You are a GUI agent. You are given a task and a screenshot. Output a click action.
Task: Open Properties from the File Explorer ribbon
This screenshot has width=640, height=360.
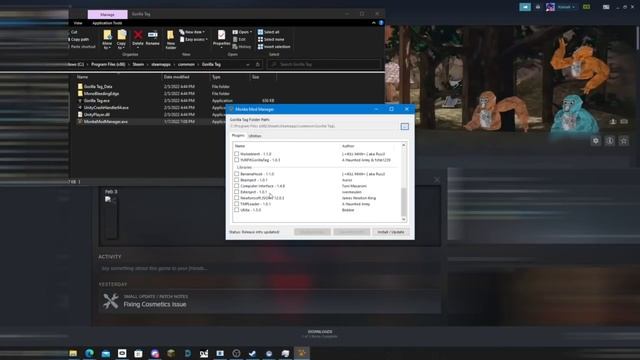221,38
